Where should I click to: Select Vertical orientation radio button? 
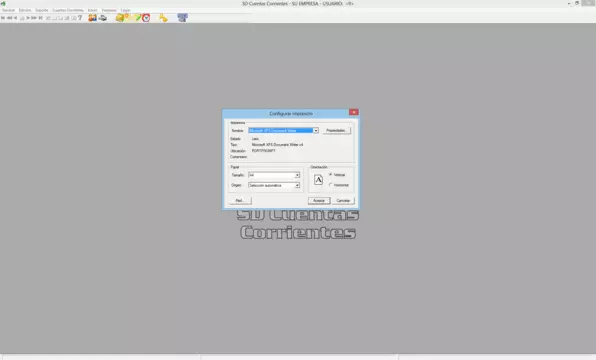coord(331,174)
